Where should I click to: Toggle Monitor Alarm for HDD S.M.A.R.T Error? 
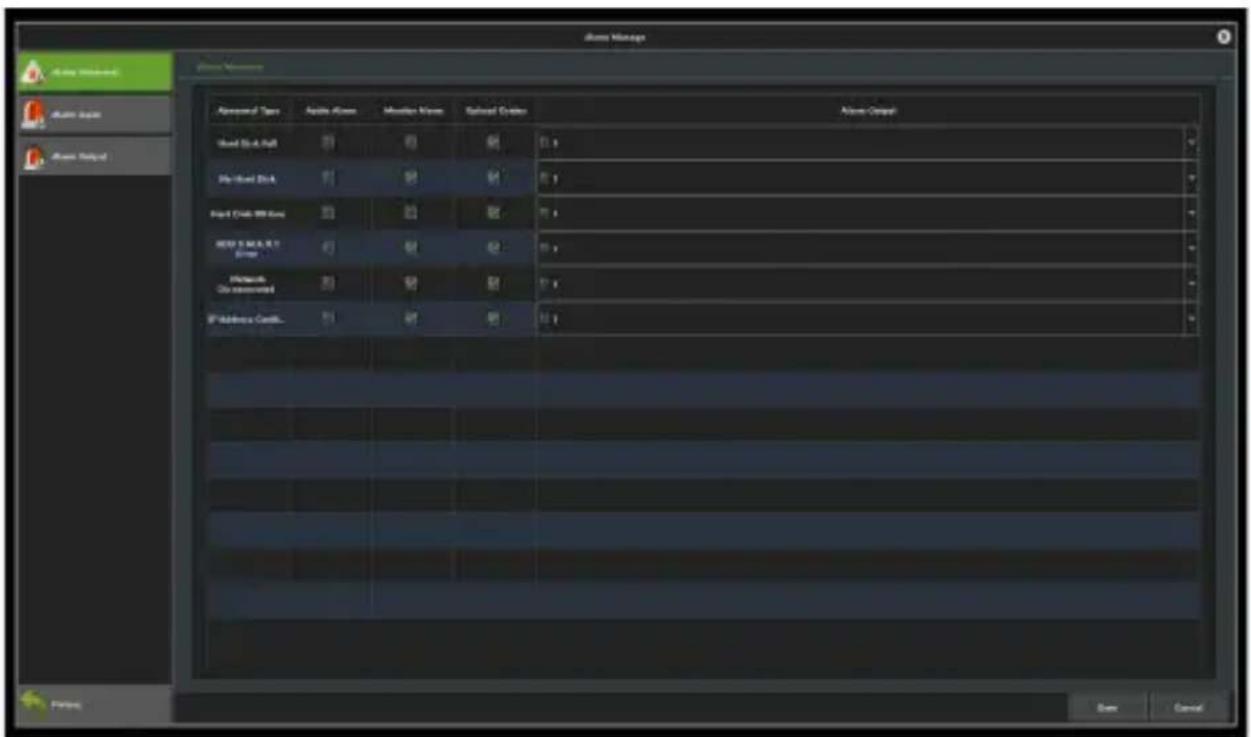[410, 248]
